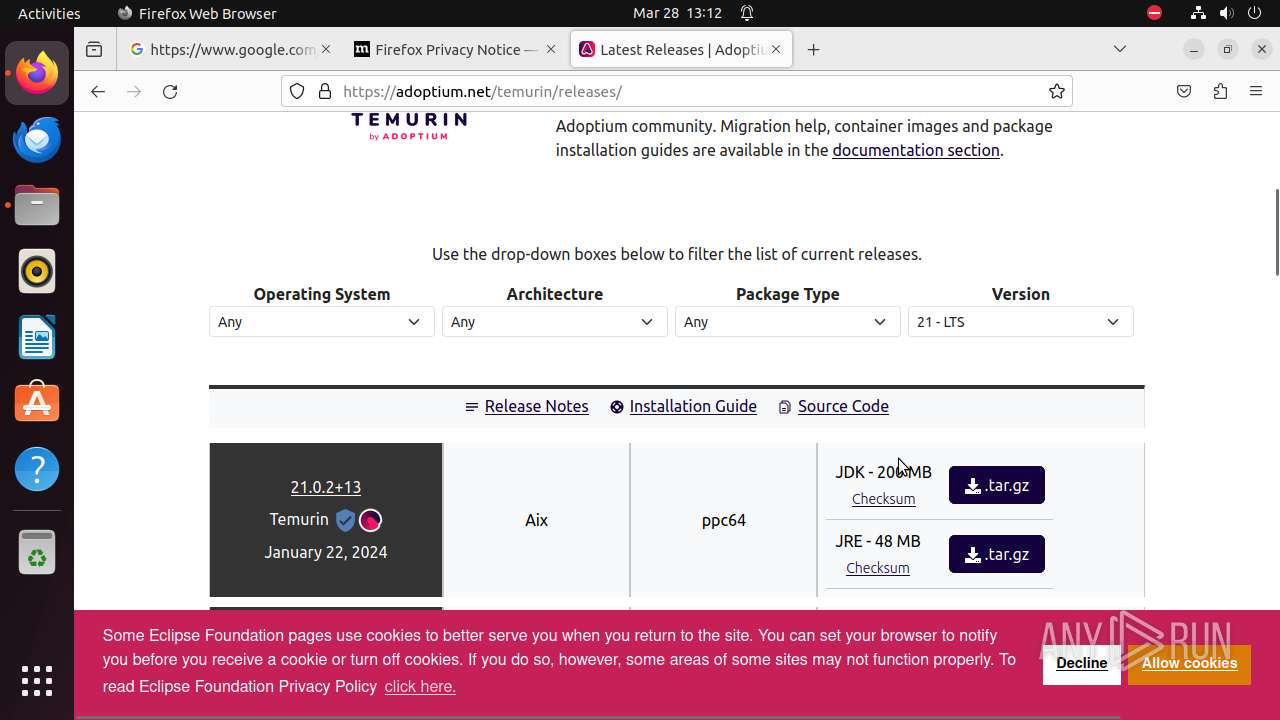Open the Files manager dock icon
This screenshot has width=1280, height=720.
[x=37, y=205]
